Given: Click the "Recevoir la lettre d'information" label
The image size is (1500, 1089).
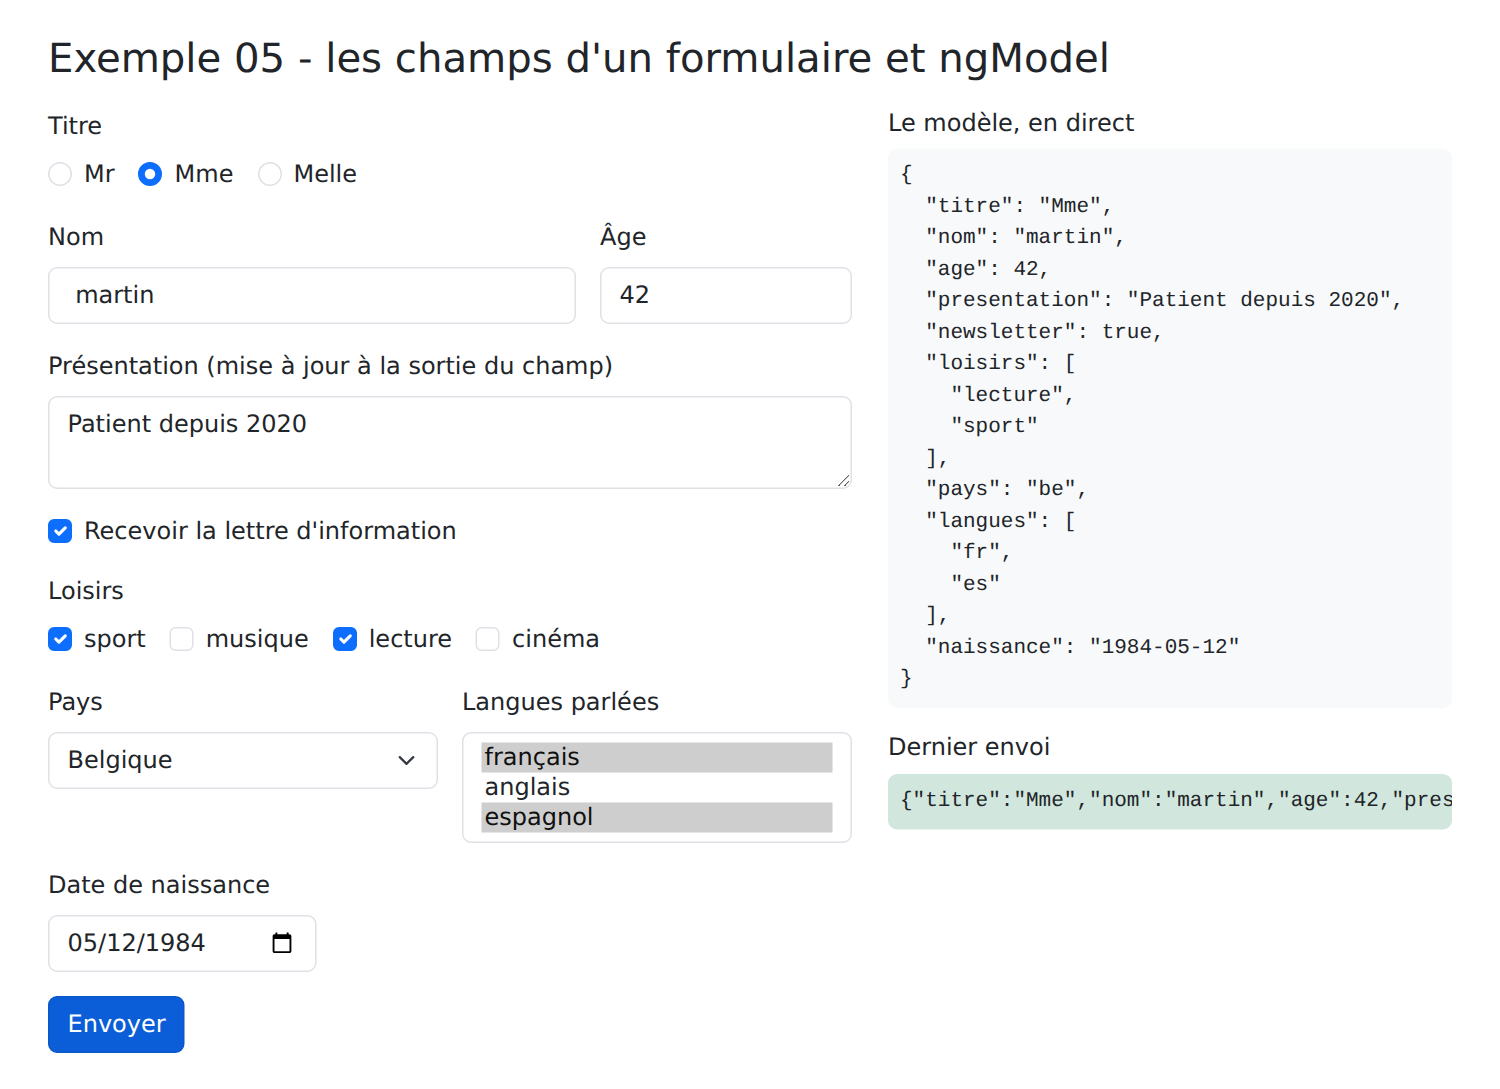Looking at the screenshot, I should point(270,531).
